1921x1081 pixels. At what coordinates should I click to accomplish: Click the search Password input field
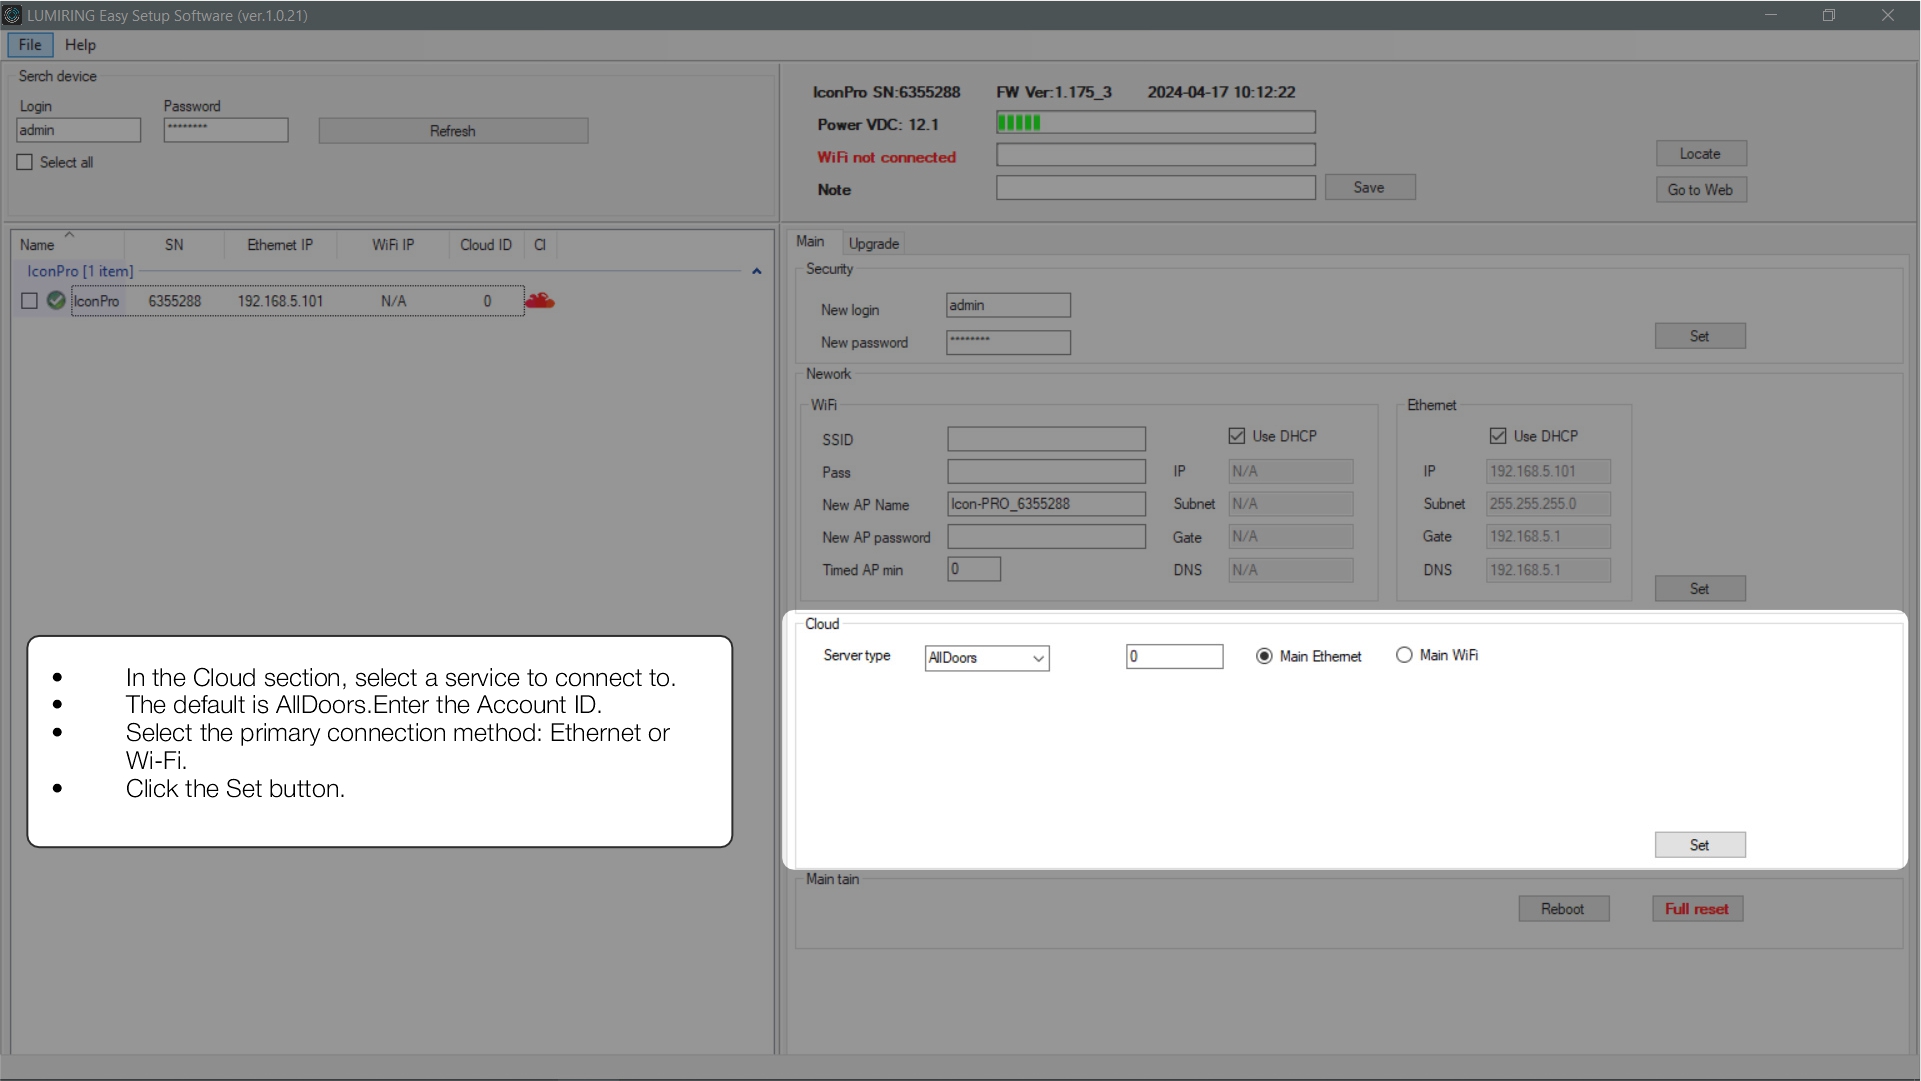coord(226,130)
